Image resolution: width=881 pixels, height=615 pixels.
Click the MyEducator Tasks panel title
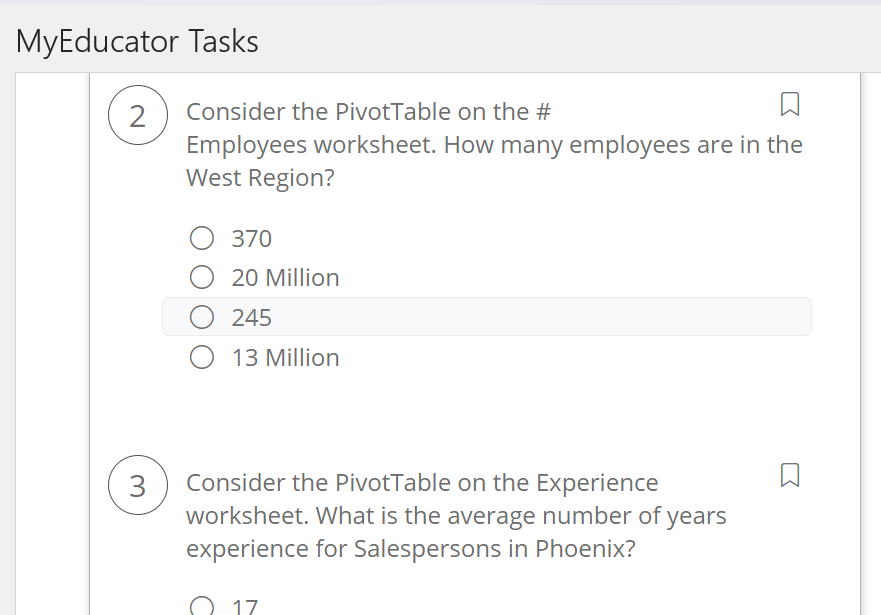[x=137, y=41]
